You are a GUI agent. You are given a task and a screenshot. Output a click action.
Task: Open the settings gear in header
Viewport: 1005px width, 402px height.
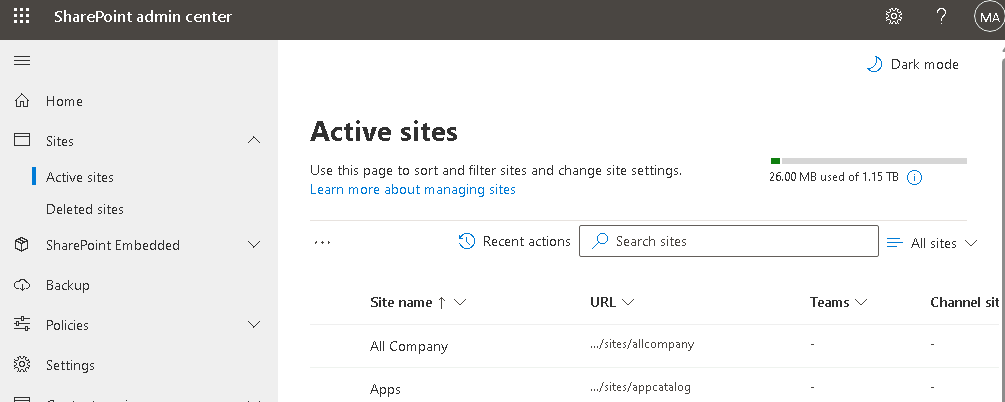click(893, 16)
